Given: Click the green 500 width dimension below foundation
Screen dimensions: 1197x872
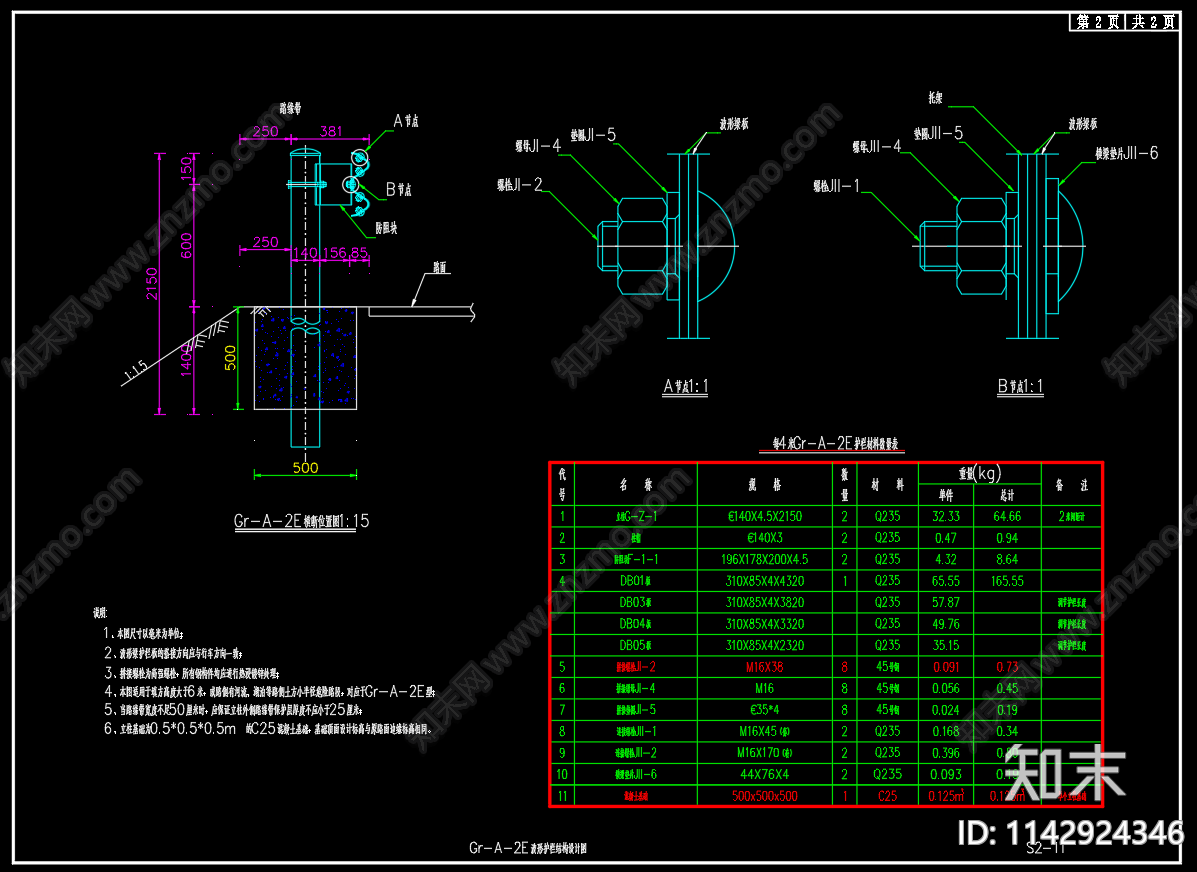Looking at the screenshot, I should 305,467.
